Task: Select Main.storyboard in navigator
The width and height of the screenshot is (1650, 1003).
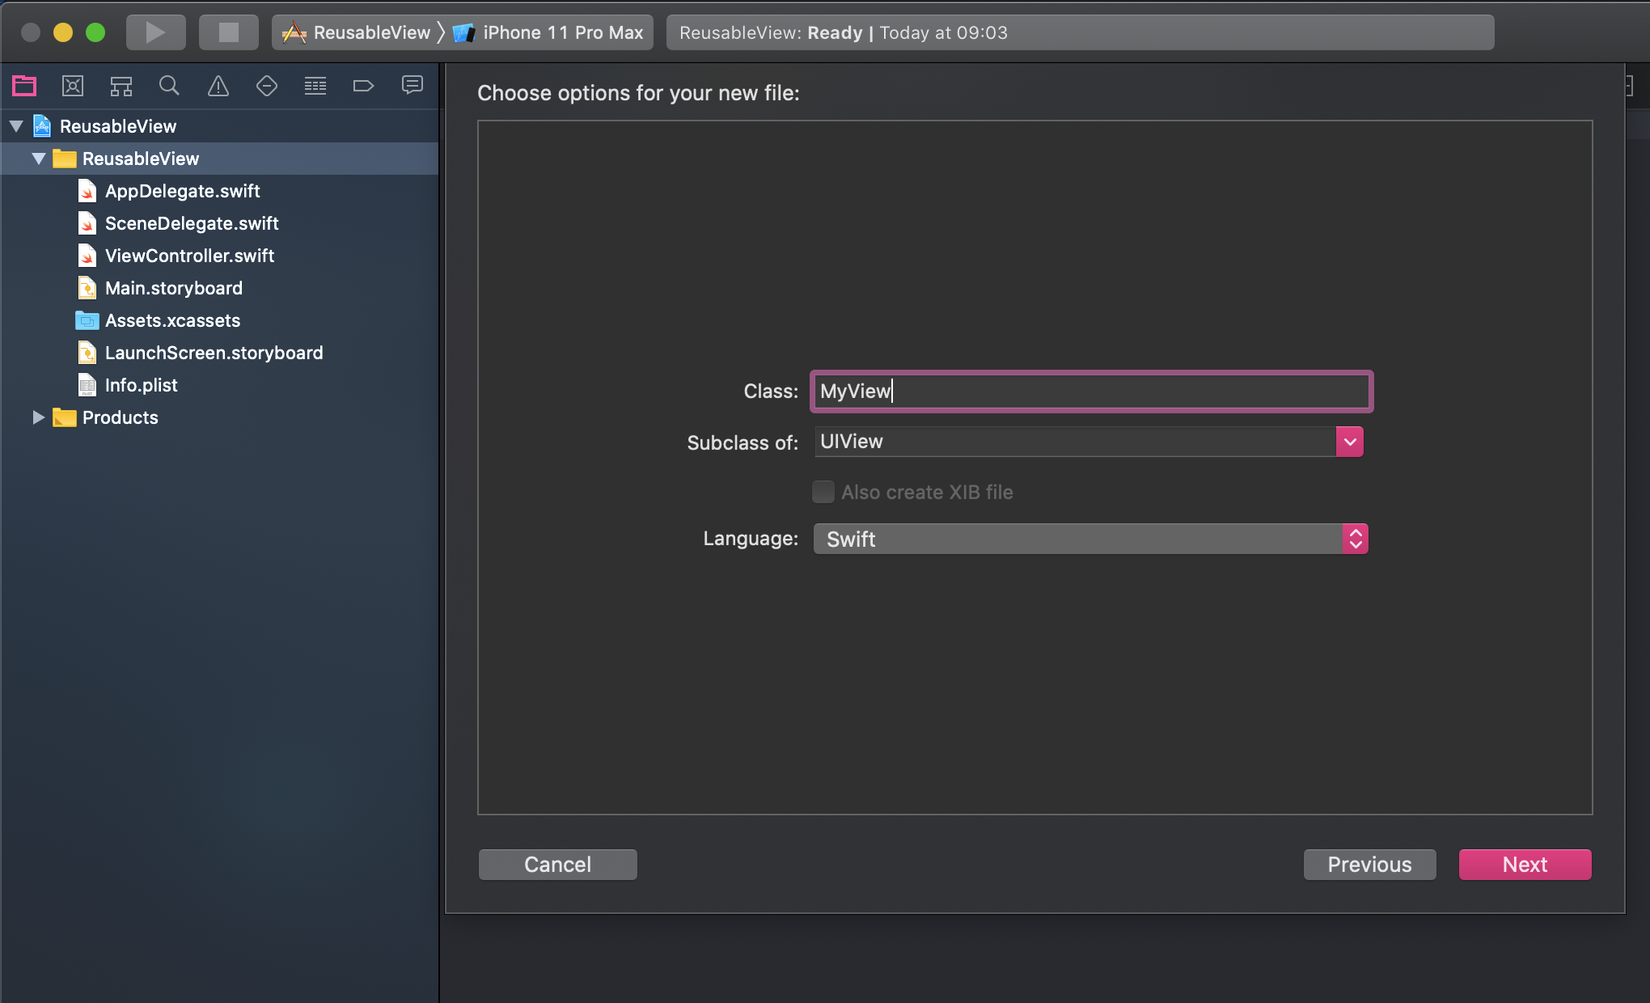Action: 219,288
